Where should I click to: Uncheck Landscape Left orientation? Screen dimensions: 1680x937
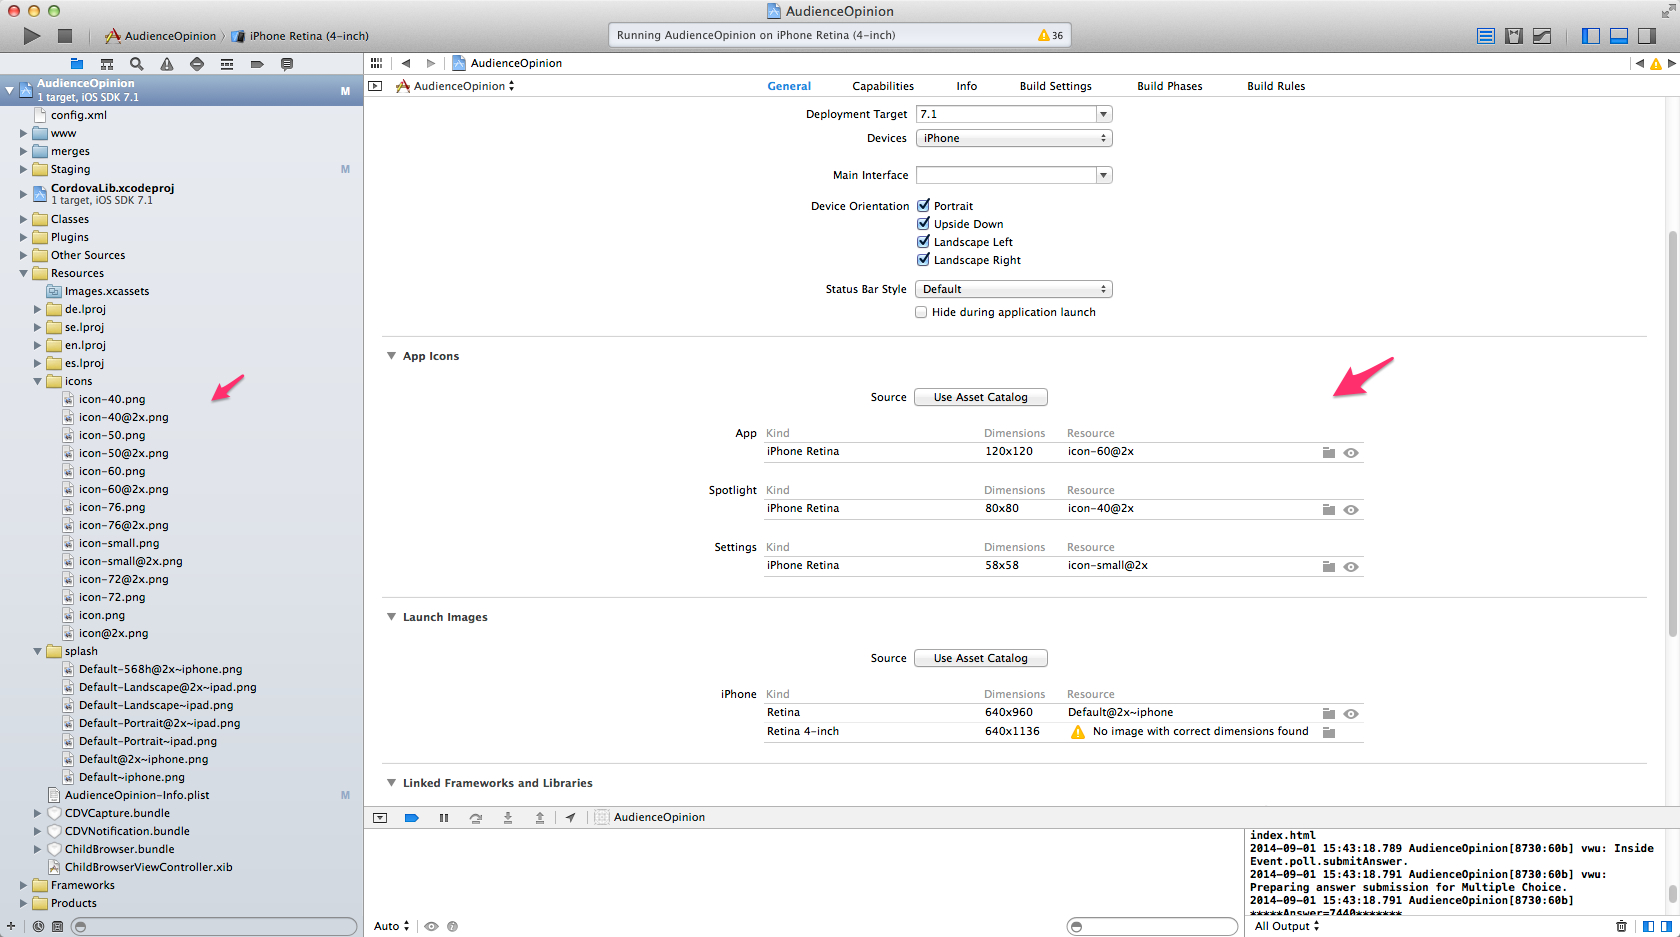[x=923, y=241]
